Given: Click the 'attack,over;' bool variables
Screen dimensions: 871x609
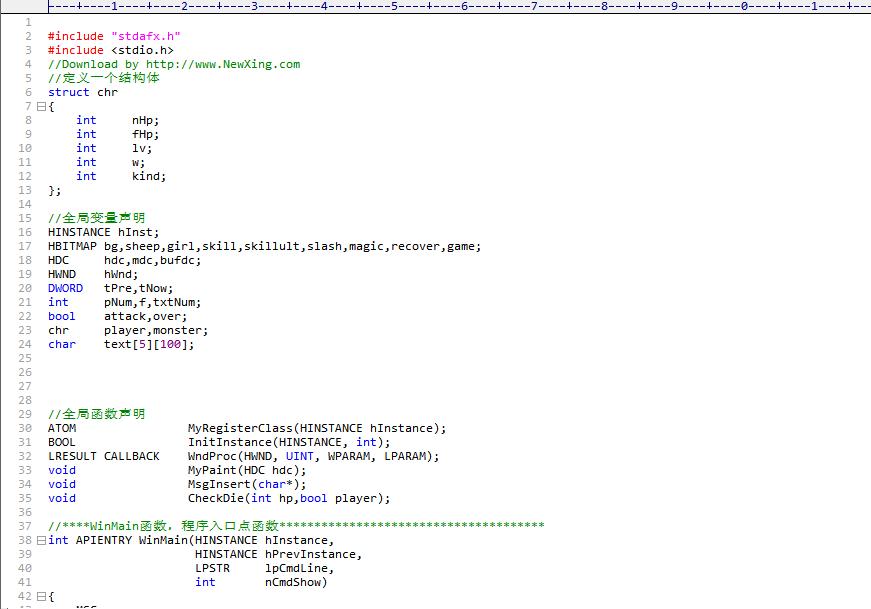Looking at the screenshot, I should 146,316.
